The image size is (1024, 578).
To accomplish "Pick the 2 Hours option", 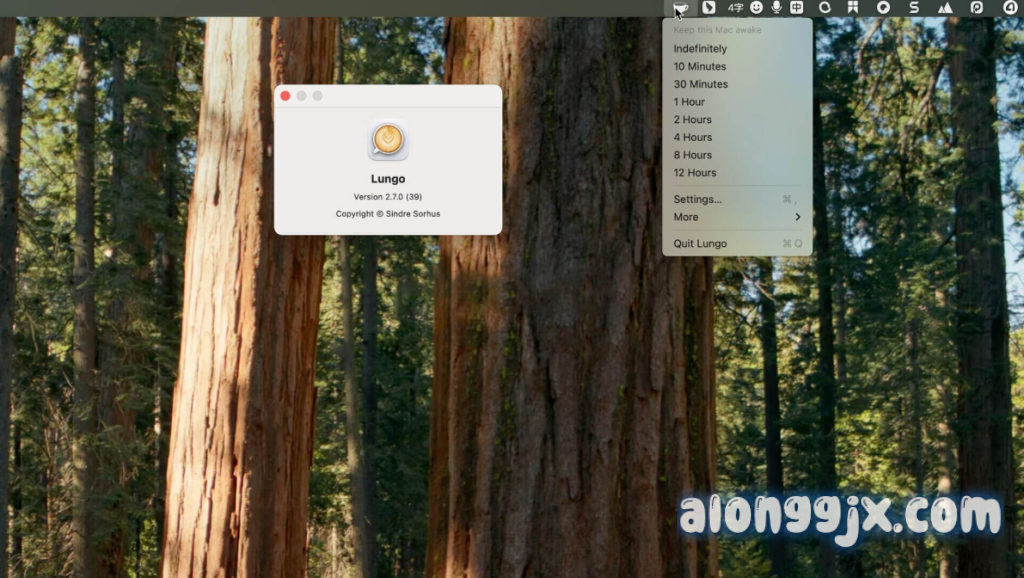I will tap(693, 120).
